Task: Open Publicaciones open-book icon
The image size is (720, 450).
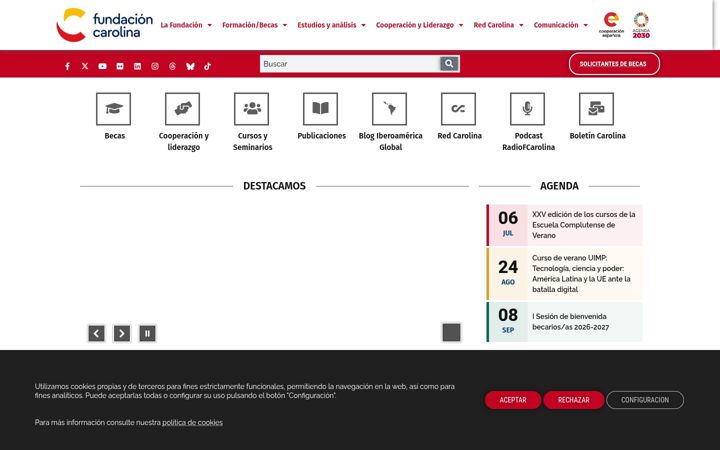Action: point(321,109)
